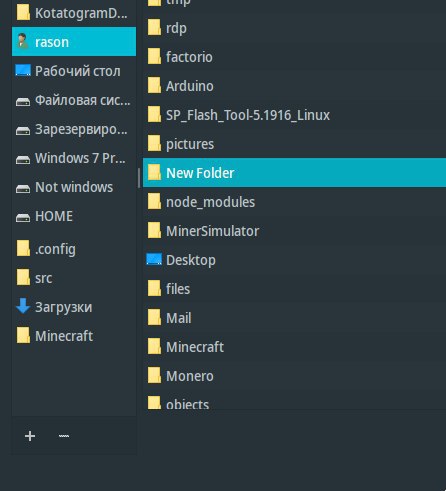This screenshot has width=446, height=491.
Task: Open the Загрузки bookmark label
Action: tap(64, 307)
